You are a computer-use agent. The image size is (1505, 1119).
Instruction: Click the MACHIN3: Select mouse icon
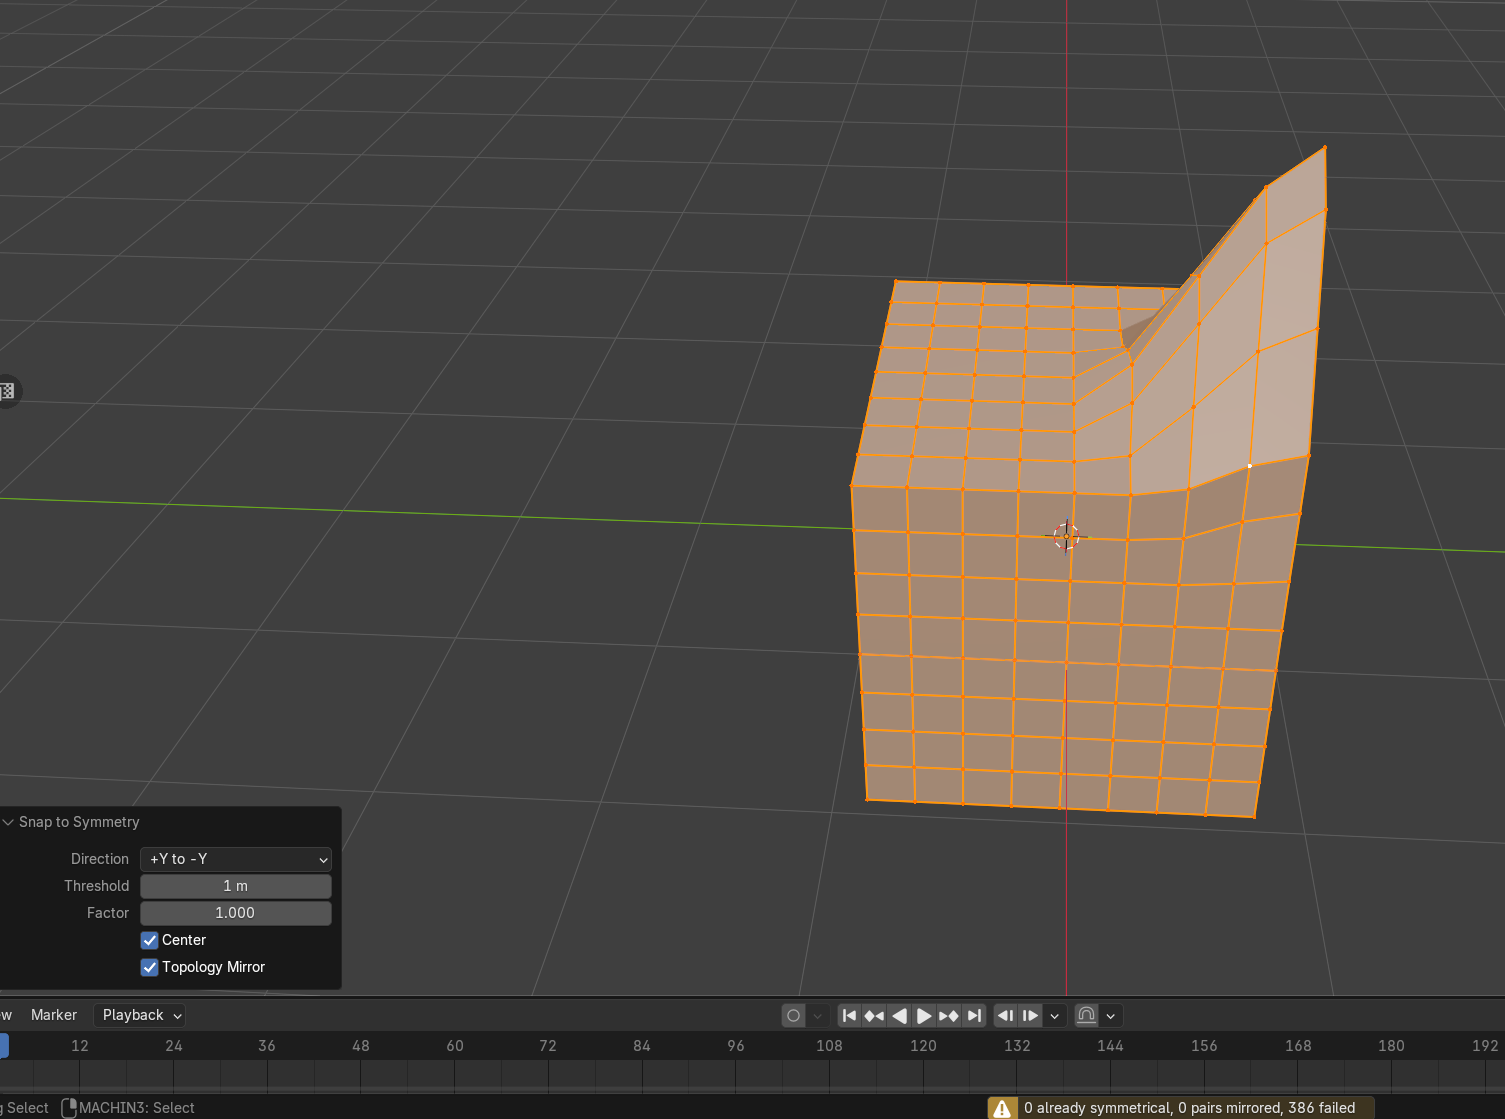(x=69, y=1108)
